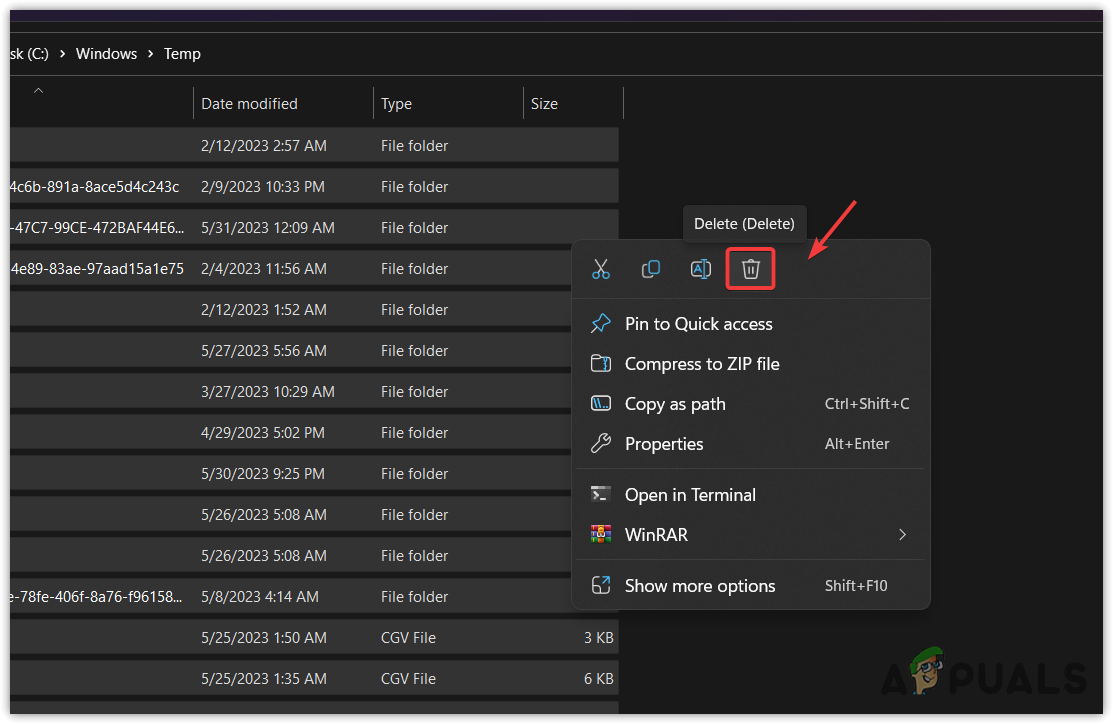The image size is (1113, 724).
Task: Click the Copy icon in context menu
Action: click(650, 269)
